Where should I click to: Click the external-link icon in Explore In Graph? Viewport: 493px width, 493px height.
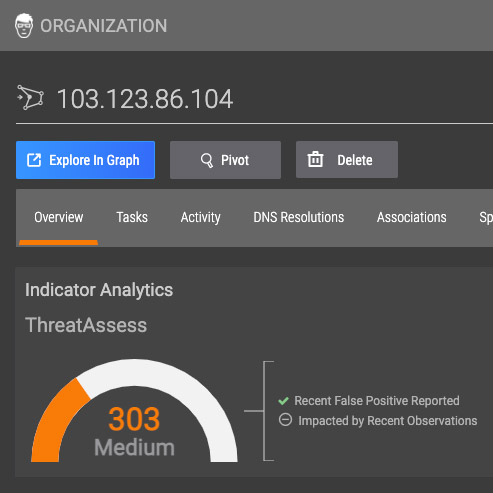[x=34, y=160]
